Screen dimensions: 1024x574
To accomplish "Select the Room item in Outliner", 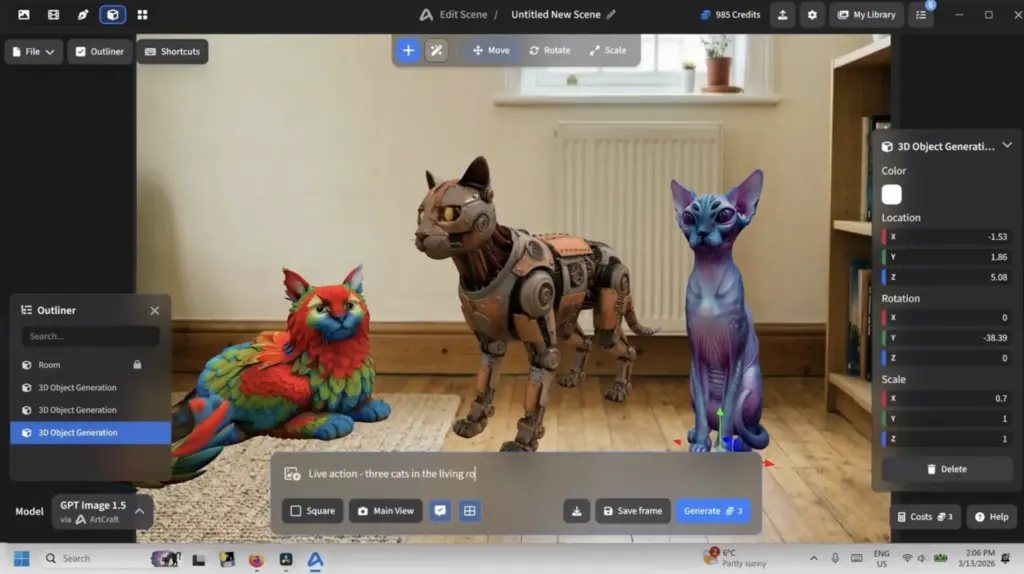I will pos(91,365).
